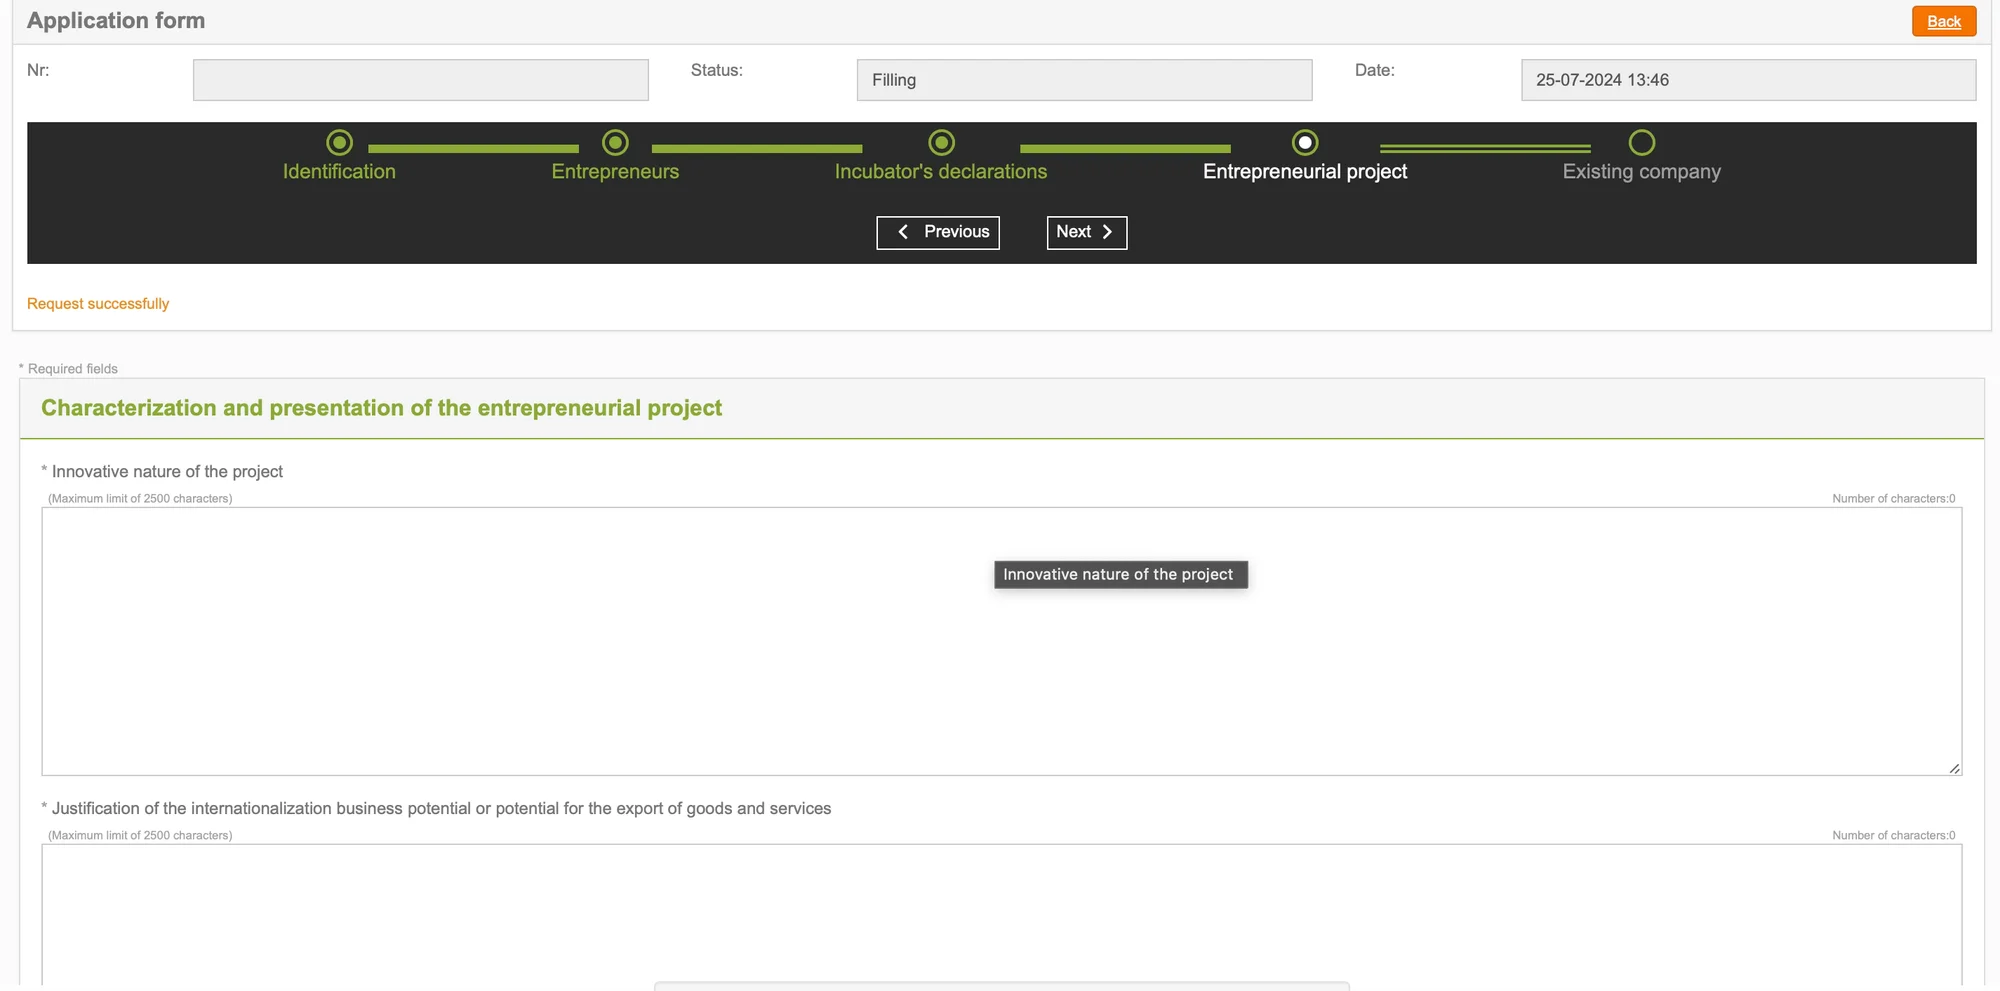Focus the Innovative nature of the project textarea

[x=1001, y=641]
